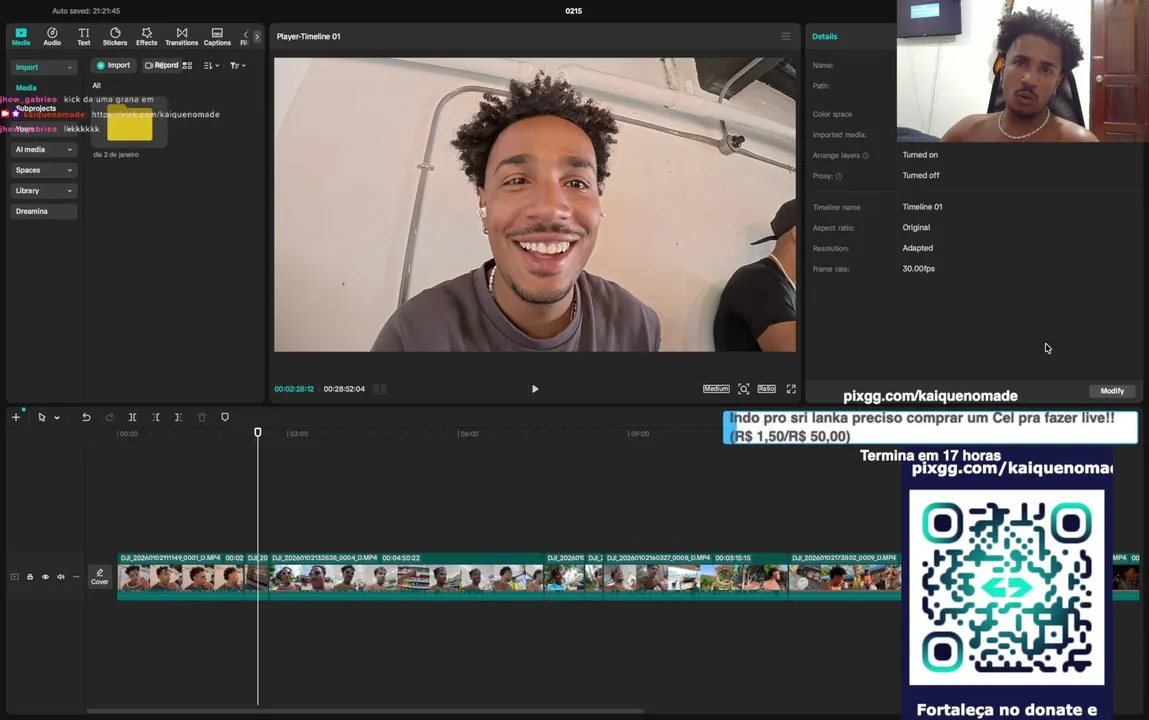1149x720 pixels.
Task: Select the Details tab
Action: (x=824, y=36)
